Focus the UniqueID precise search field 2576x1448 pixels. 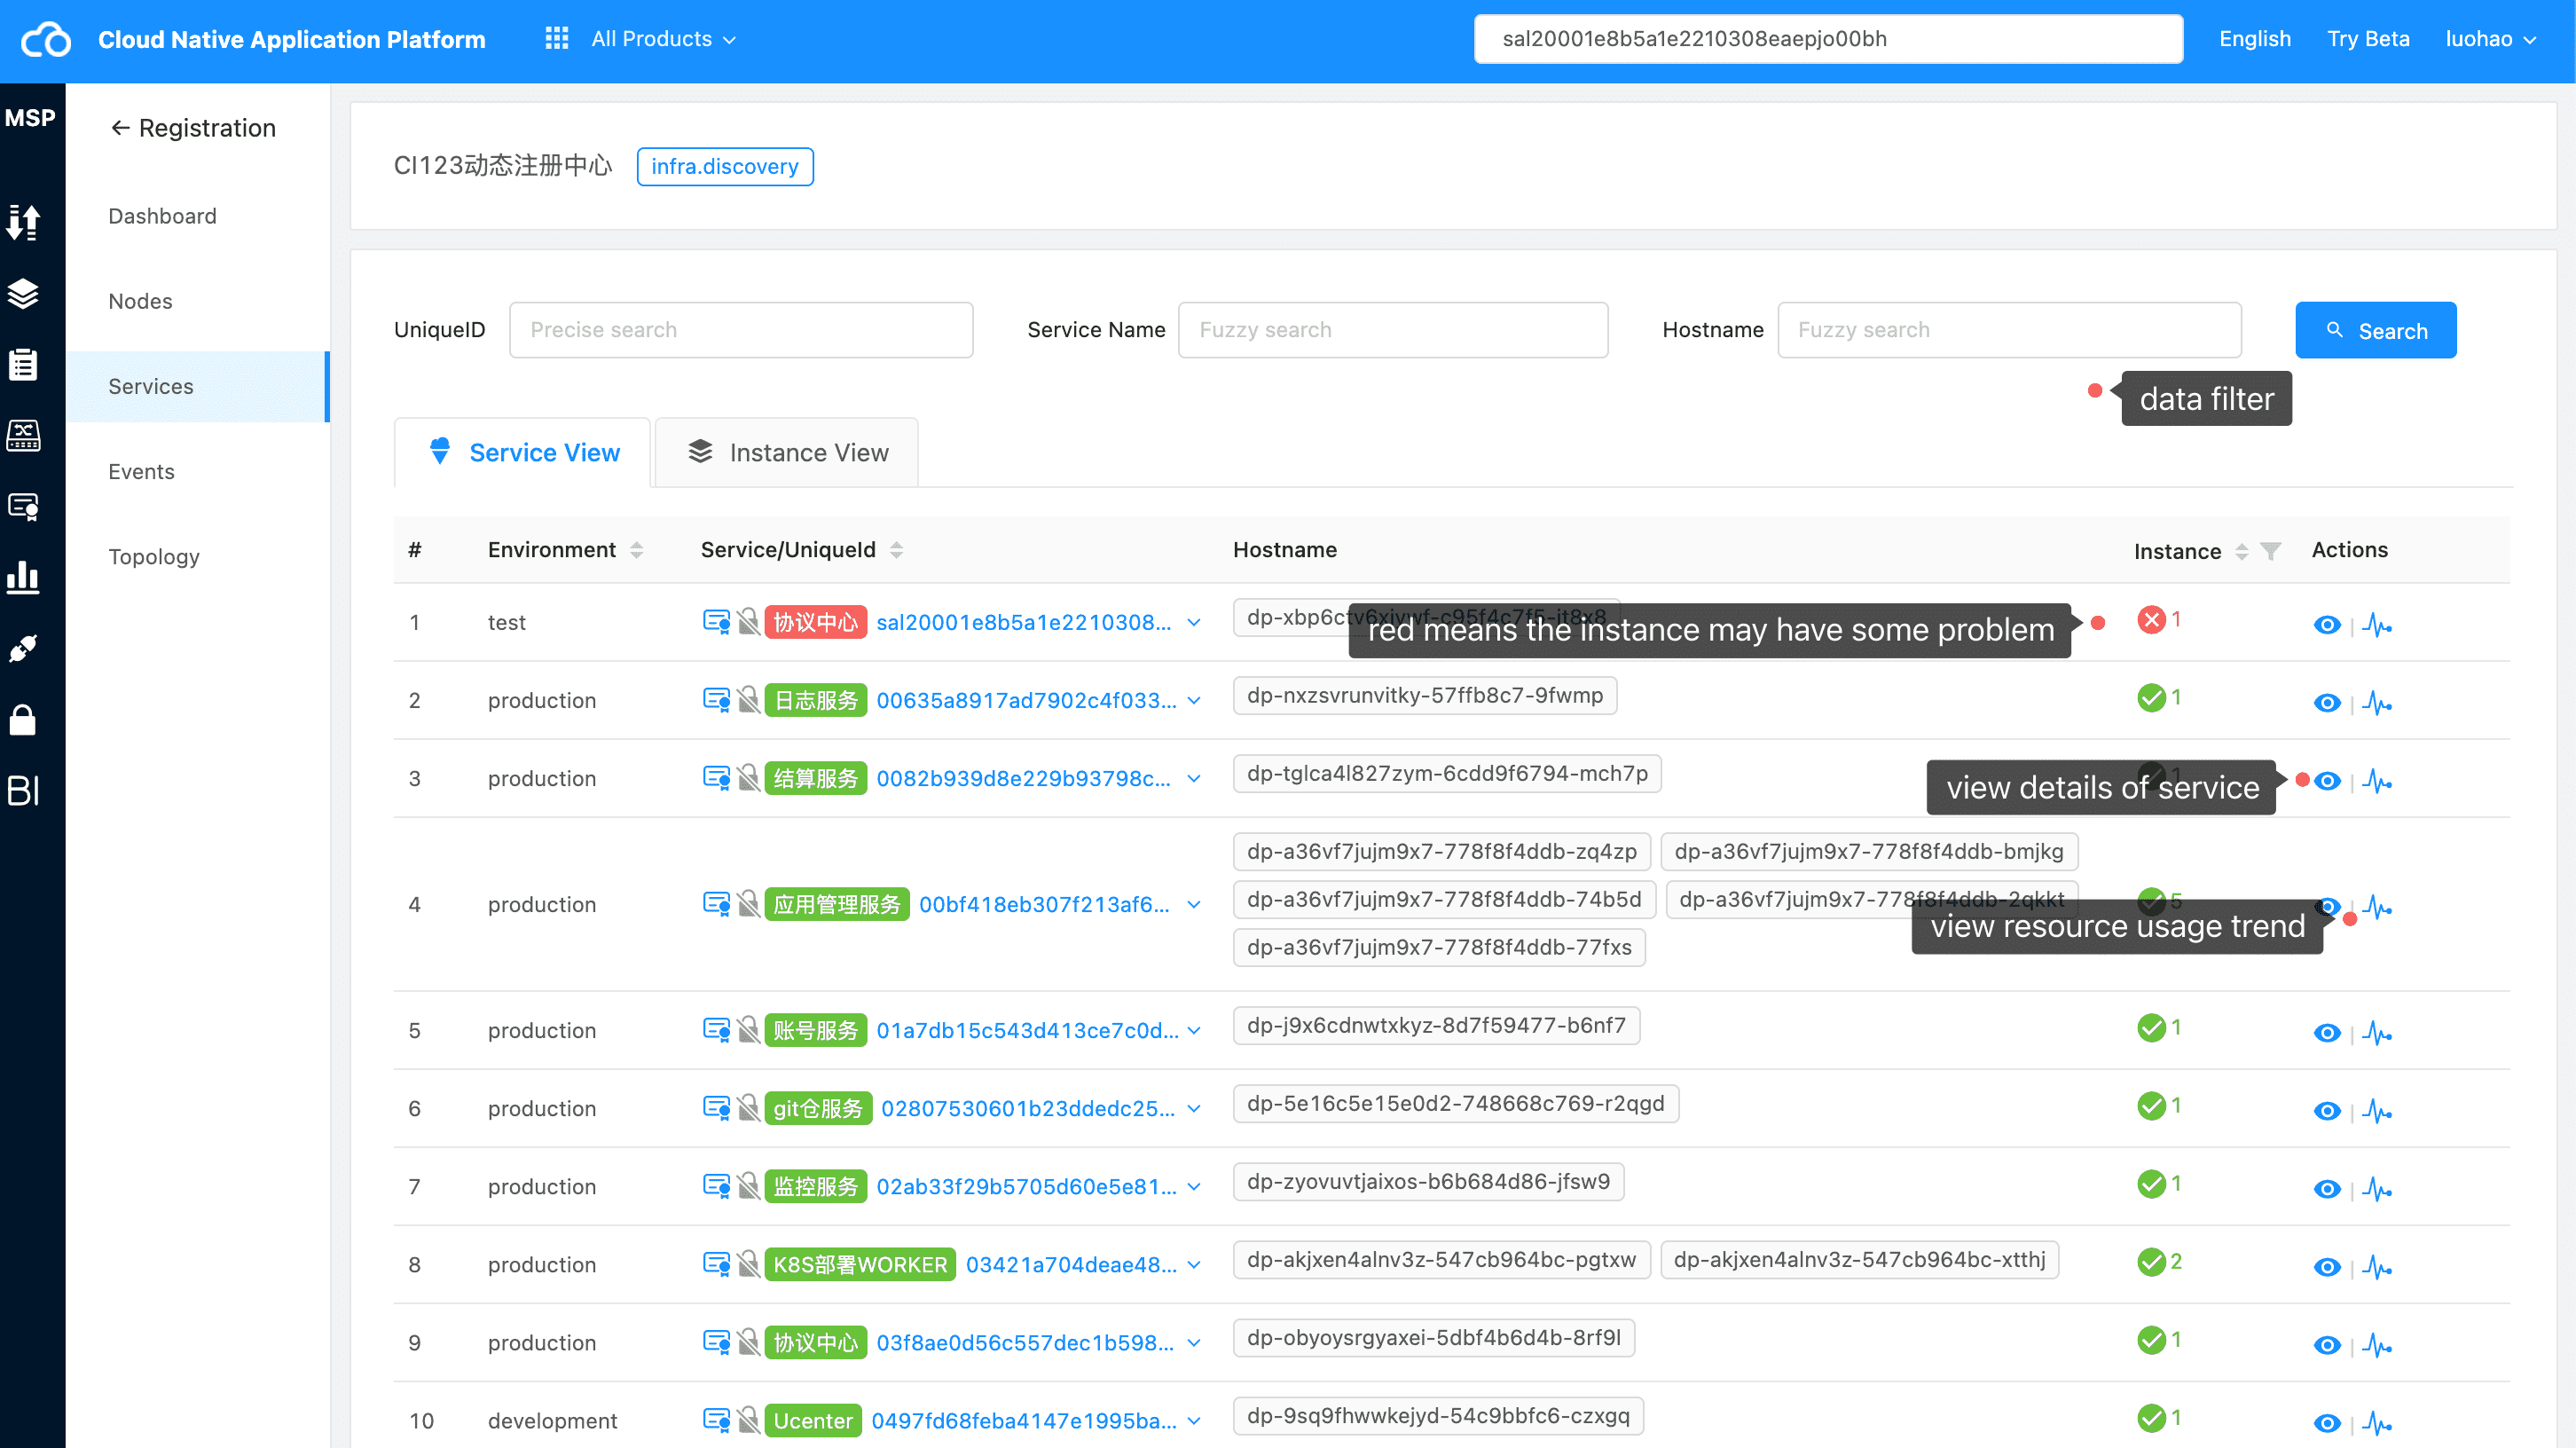pyautogui.click(x=741, y=330)
